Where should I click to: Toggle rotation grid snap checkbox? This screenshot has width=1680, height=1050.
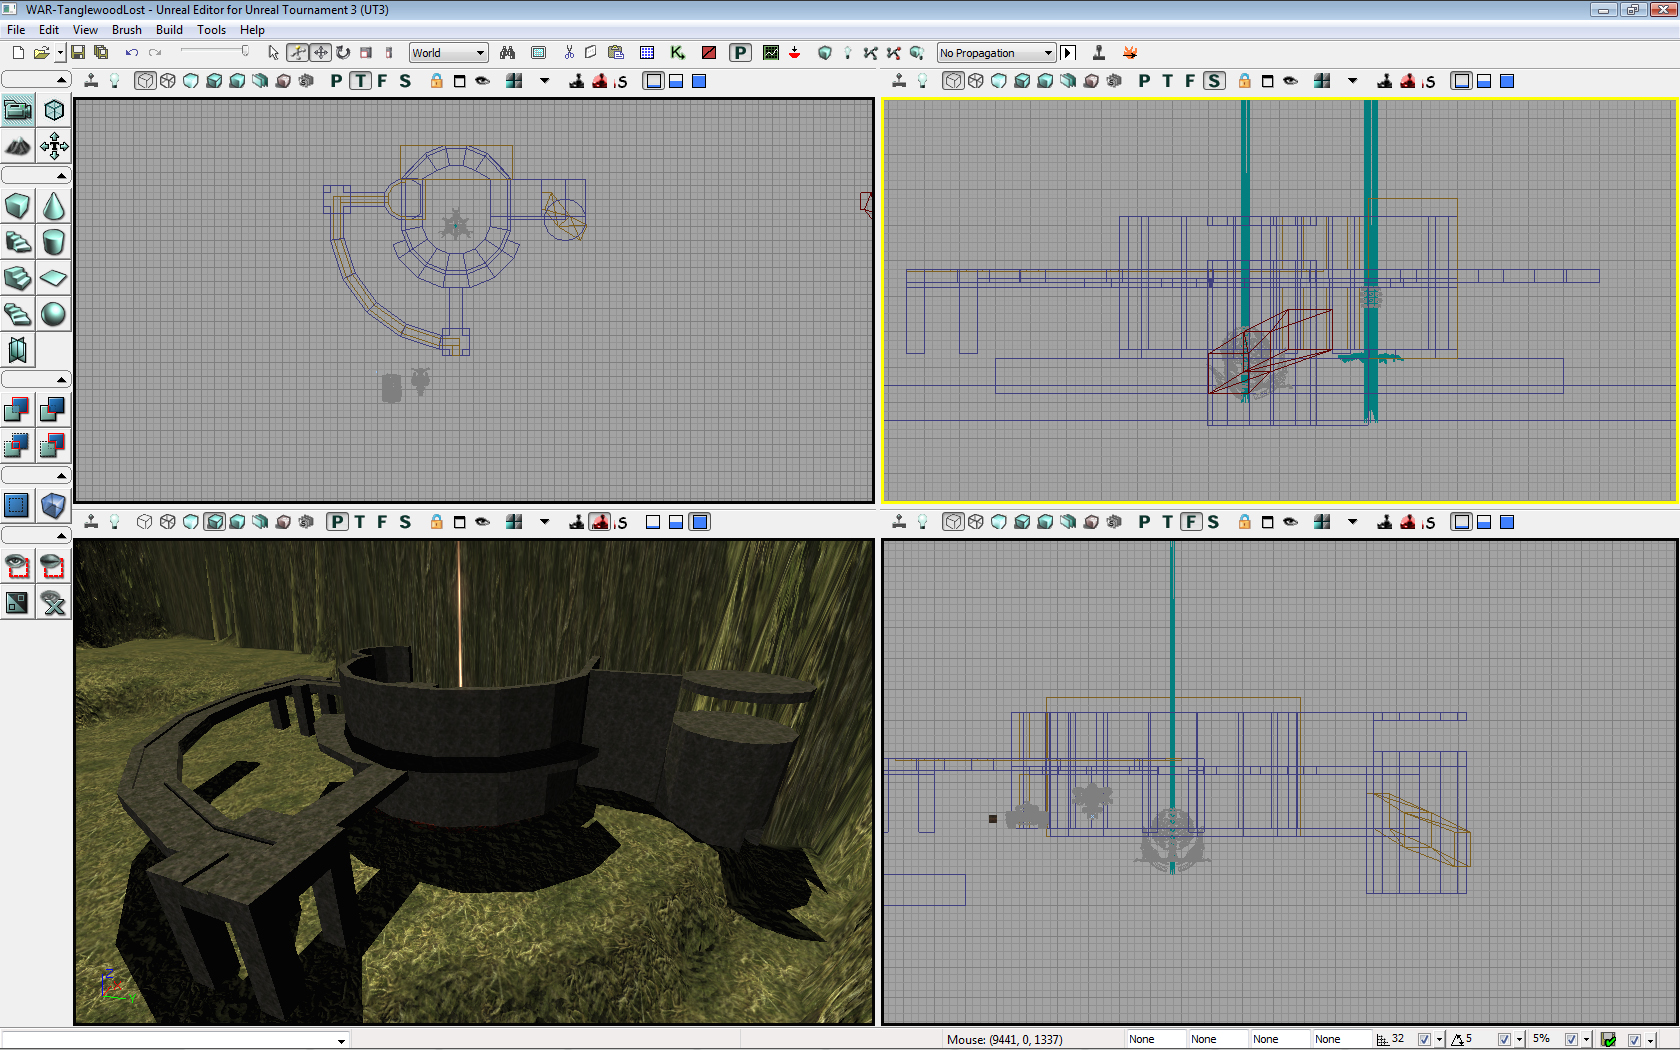point(1504,1039)
